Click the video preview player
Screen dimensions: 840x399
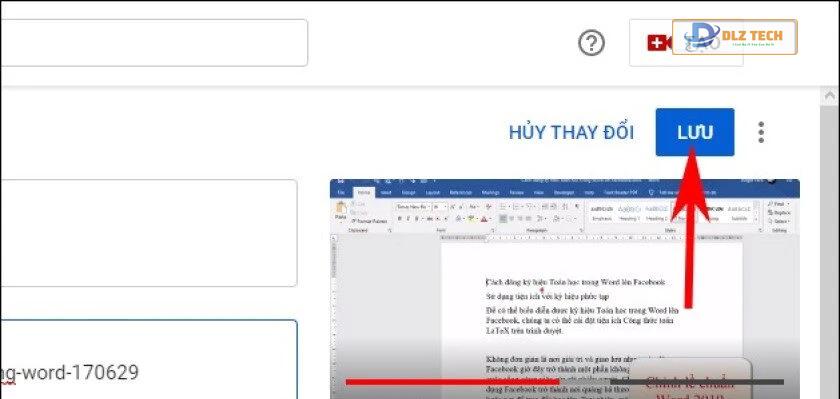[565, 289]
